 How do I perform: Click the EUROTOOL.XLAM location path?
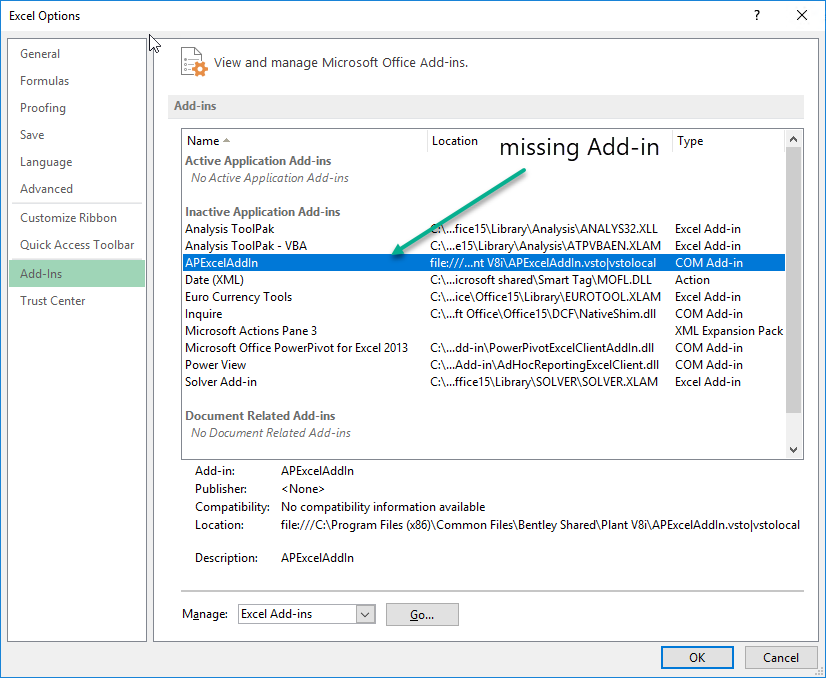coord(545,297)
